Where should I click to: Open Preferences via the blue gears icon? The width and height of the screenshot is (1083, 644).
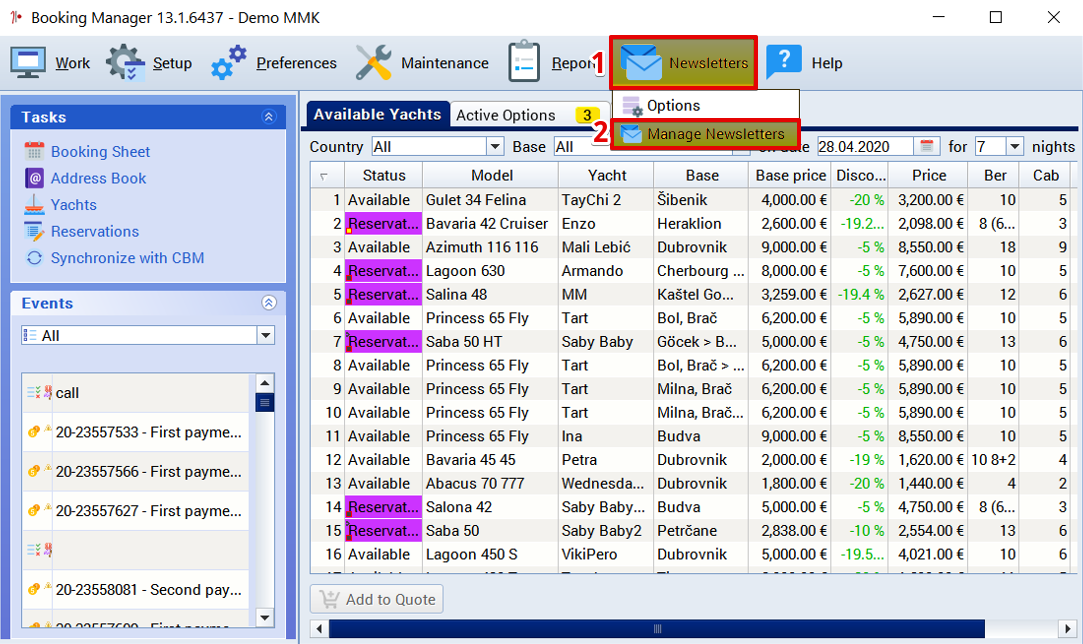tap(229, 63)
